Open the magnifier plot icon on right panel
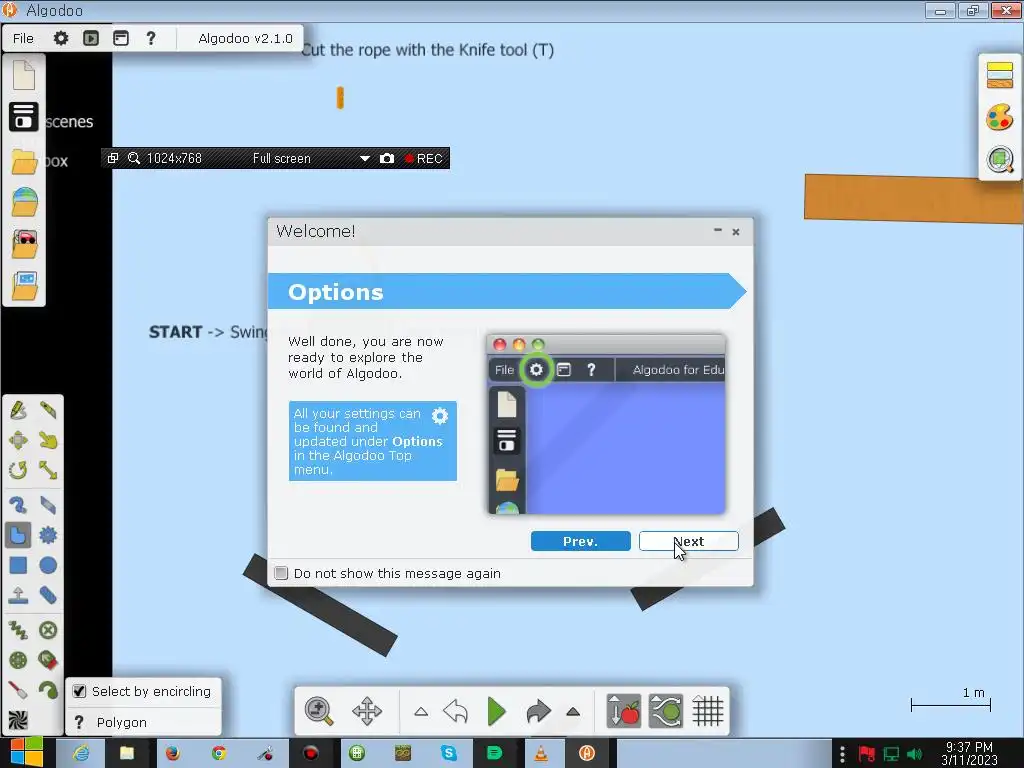Viewport: 1024px width, 768px height. coord(1000,159)
